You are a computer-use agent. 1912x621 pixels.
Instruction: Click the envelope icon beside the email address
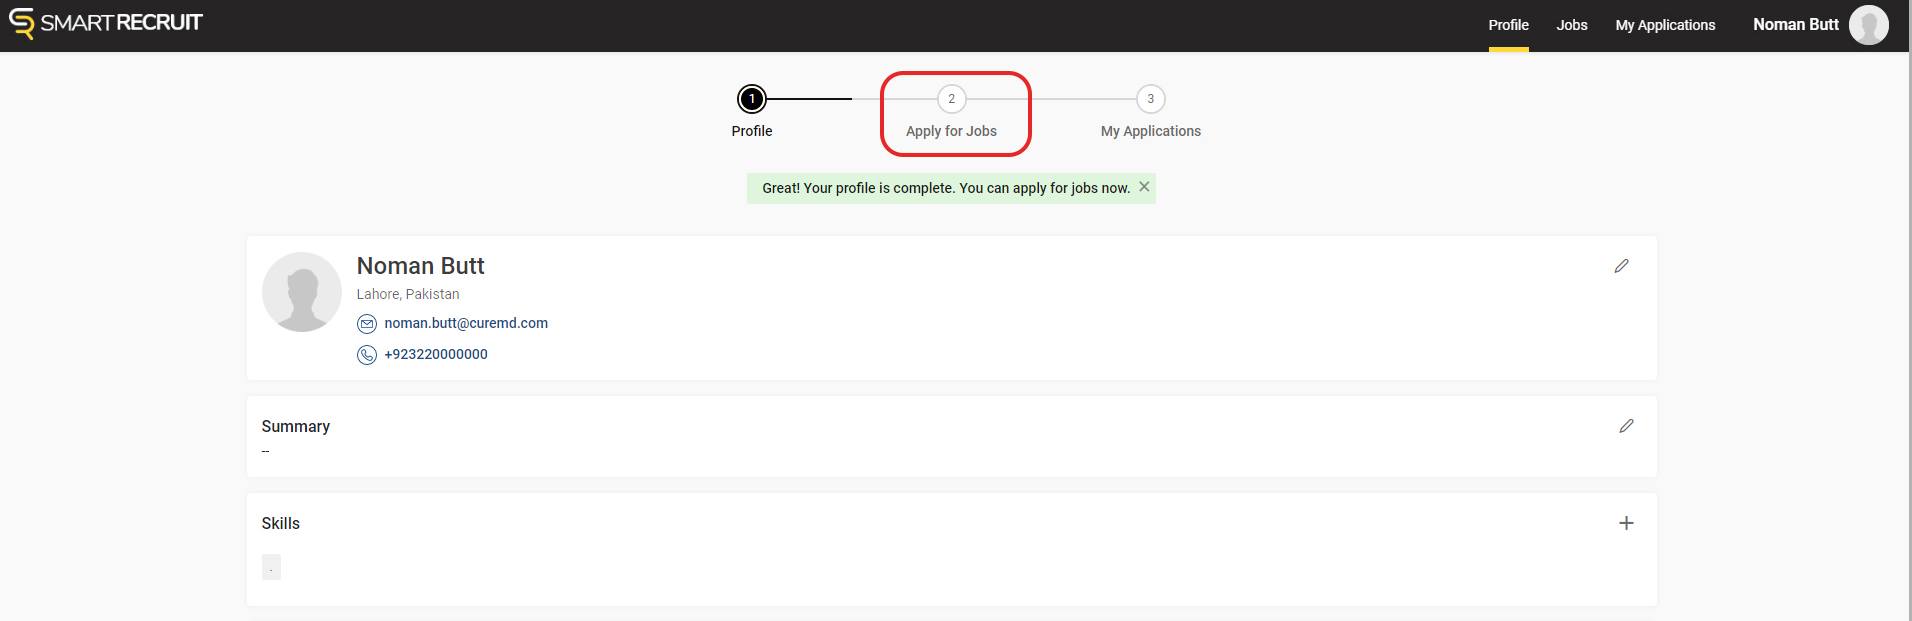pyautogui.click(x=367, y=324)
